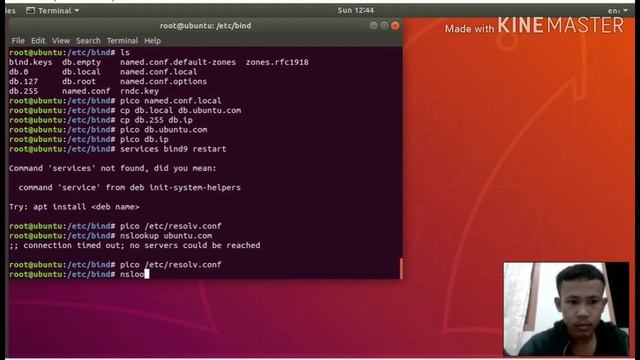This screenshot has width=640, height=360.
Task: Click the 'db.root' file name
Action: click(79, 82)
